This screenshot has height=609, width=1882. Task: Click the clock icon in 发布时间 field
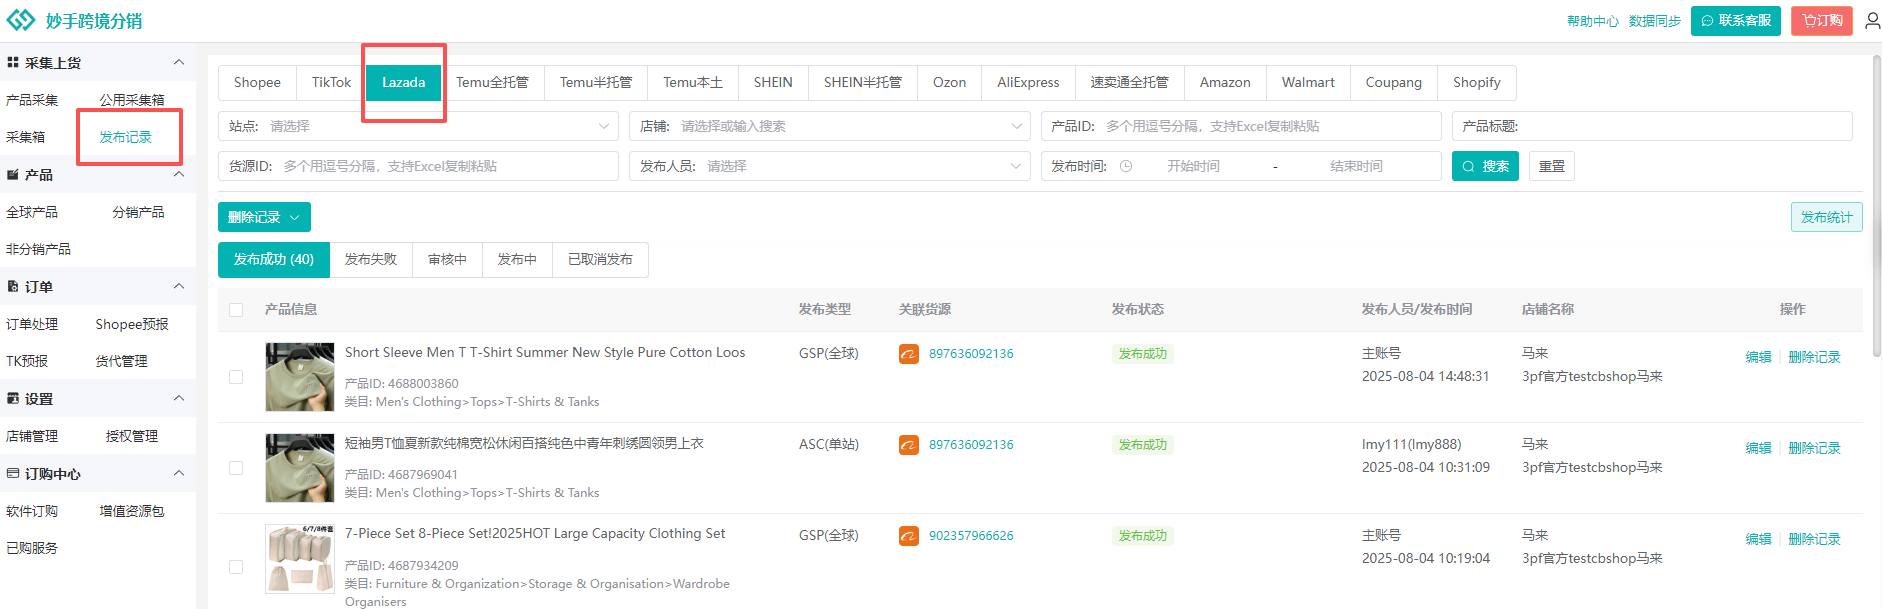(1126, 167)
